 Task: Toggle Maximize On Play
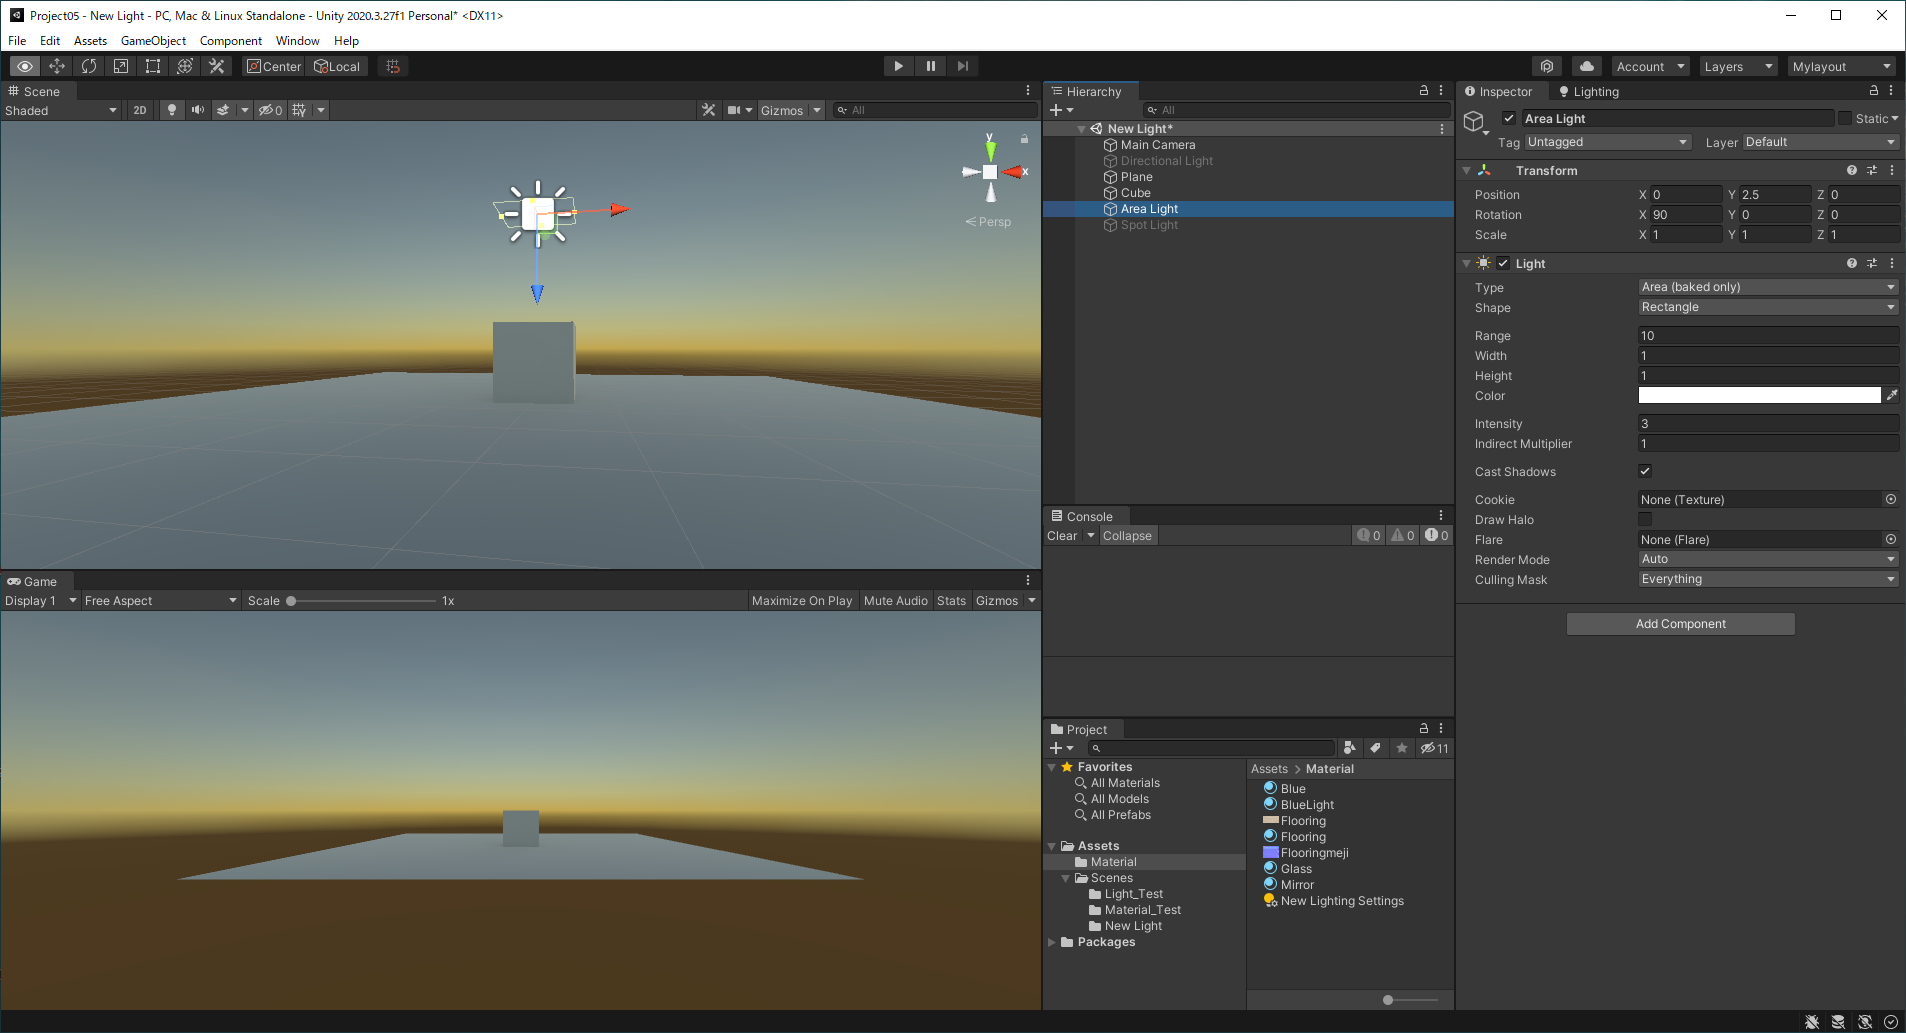pyautogui.click(x=802, y=600)
